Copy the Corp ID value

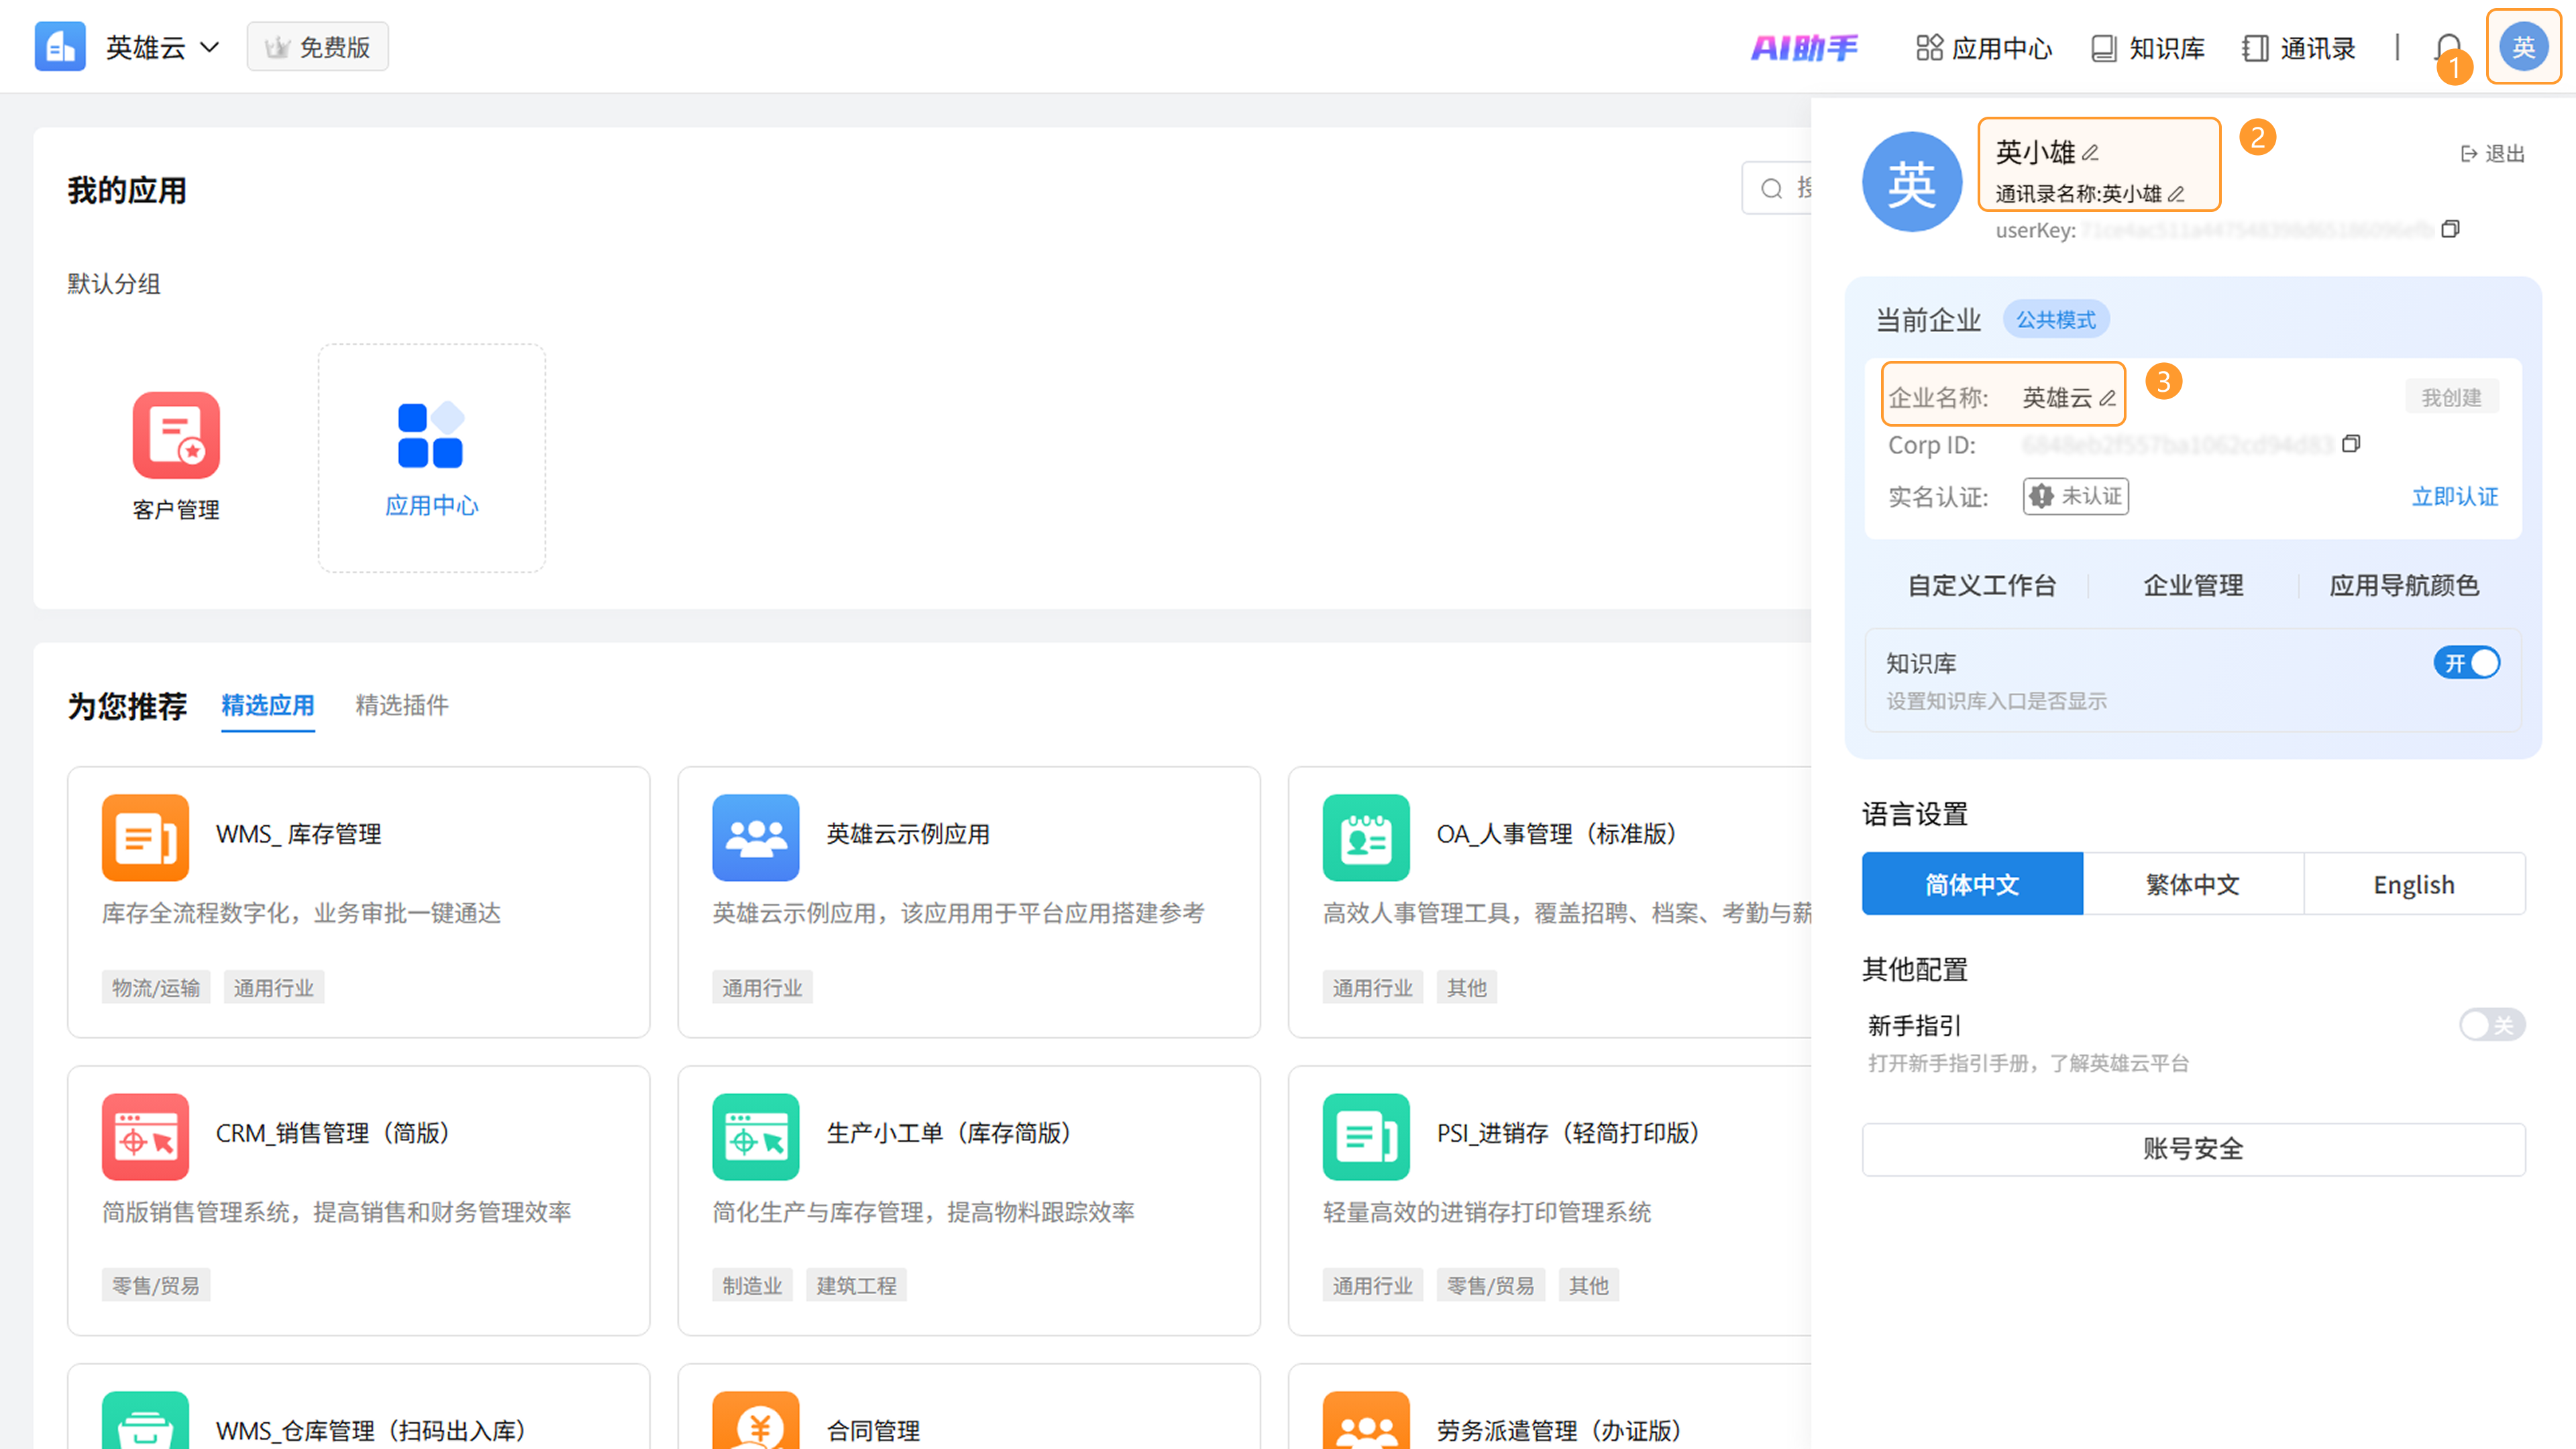pyautogui.click(x=2351, y=443)
